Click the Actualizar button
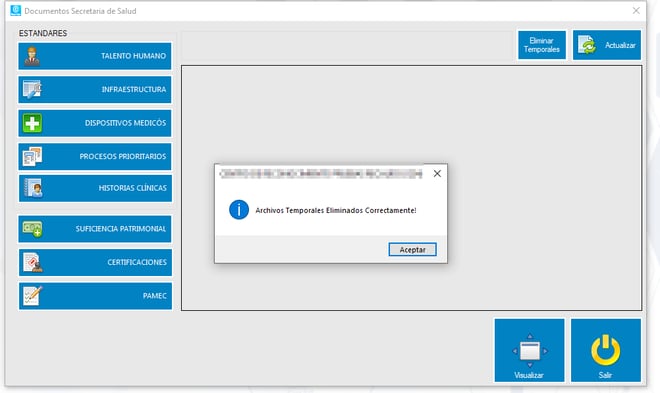Viewport: 660px width, 393px height. pos(607,45)
